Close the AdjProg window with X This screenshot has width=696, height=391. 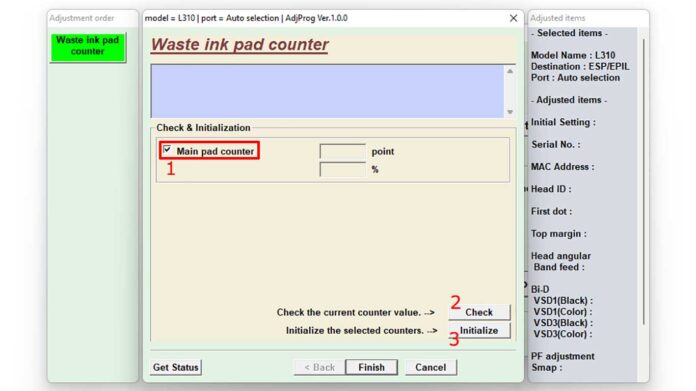(513, 18)
